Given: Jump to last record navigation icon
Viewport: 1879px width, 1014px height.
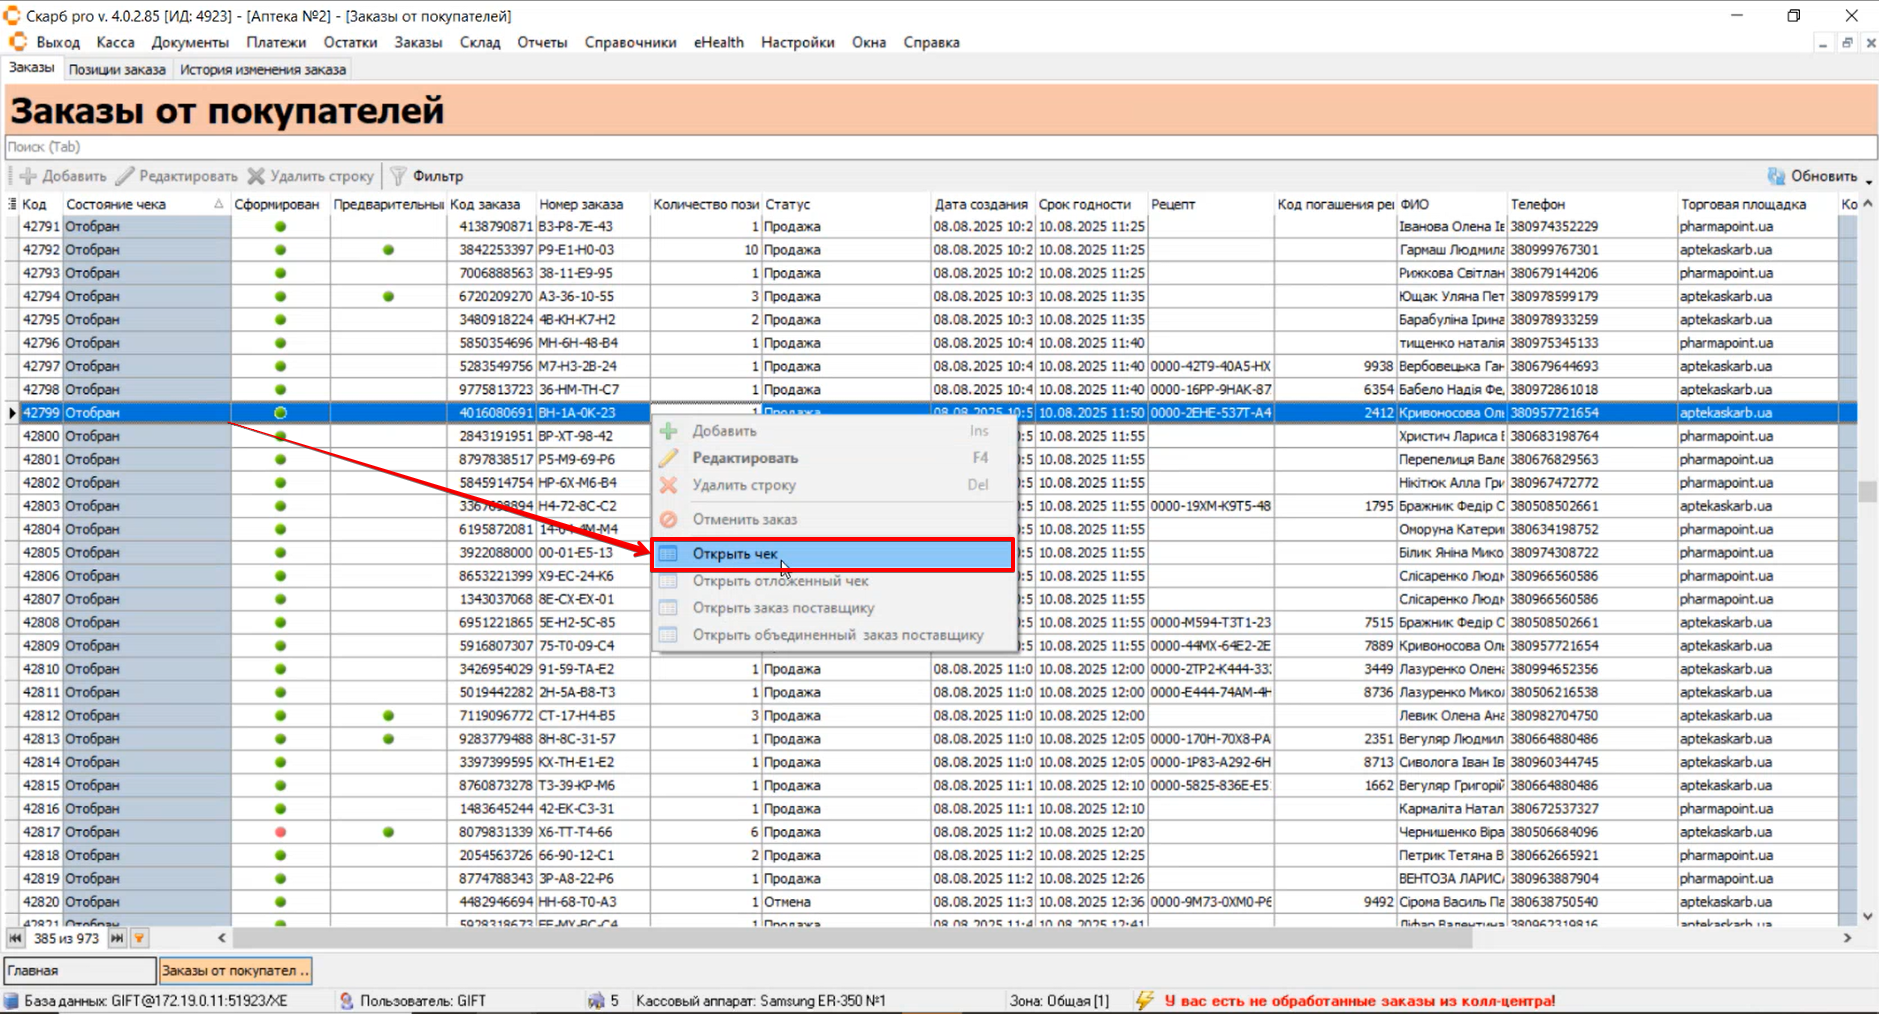Looking at the screenshot, I should point(117,938).
